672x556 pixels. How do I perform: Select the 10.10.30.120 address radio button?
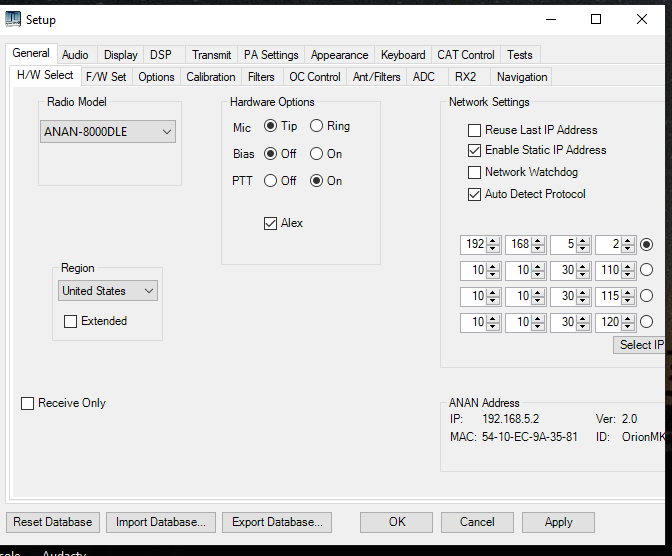[x=646, y=322]
